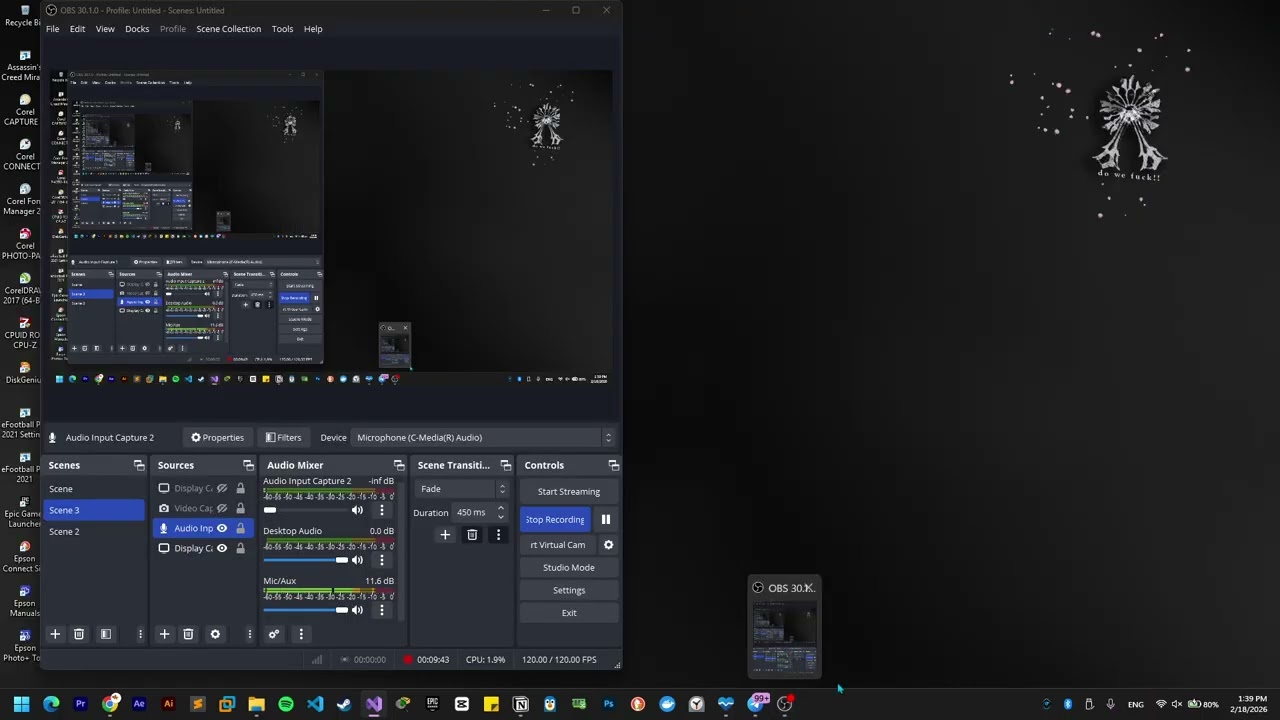Undock the Audio Mixer panel
Screen dimensions: 1280x720
(x=399, y=465)
